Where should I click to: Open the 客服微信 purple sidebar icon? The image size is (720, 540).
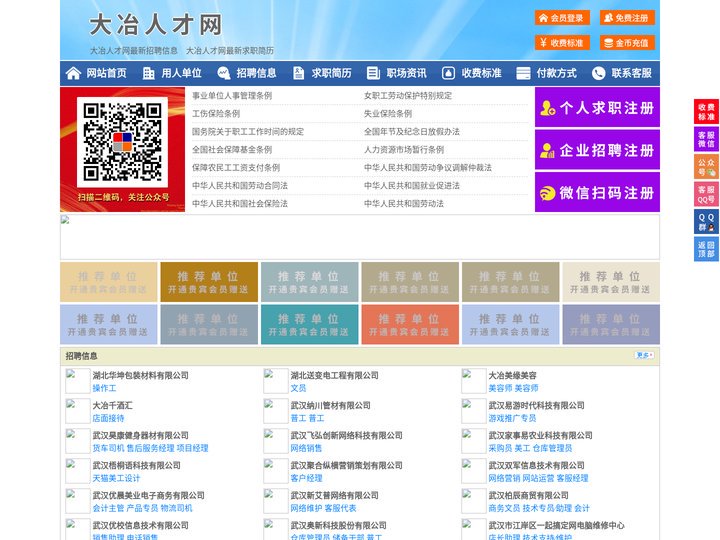point(706,139)
